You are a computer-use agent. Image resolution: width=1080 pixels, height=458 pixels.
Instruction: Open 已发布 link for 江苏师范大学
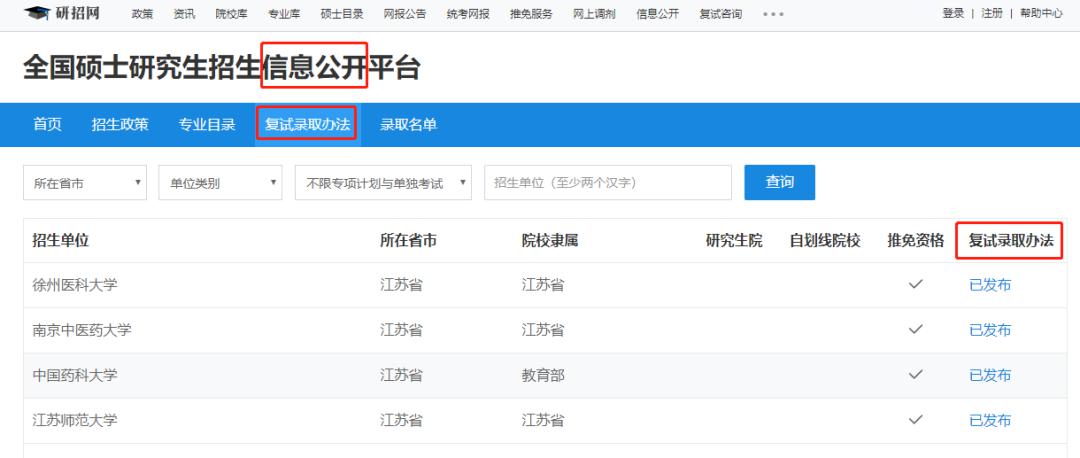click(990, 420)
